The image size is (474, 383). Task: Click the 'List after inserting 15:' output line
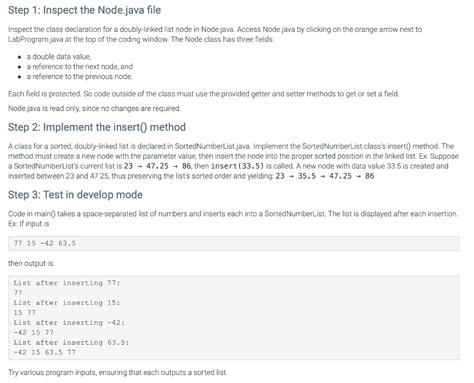point(67,303)
